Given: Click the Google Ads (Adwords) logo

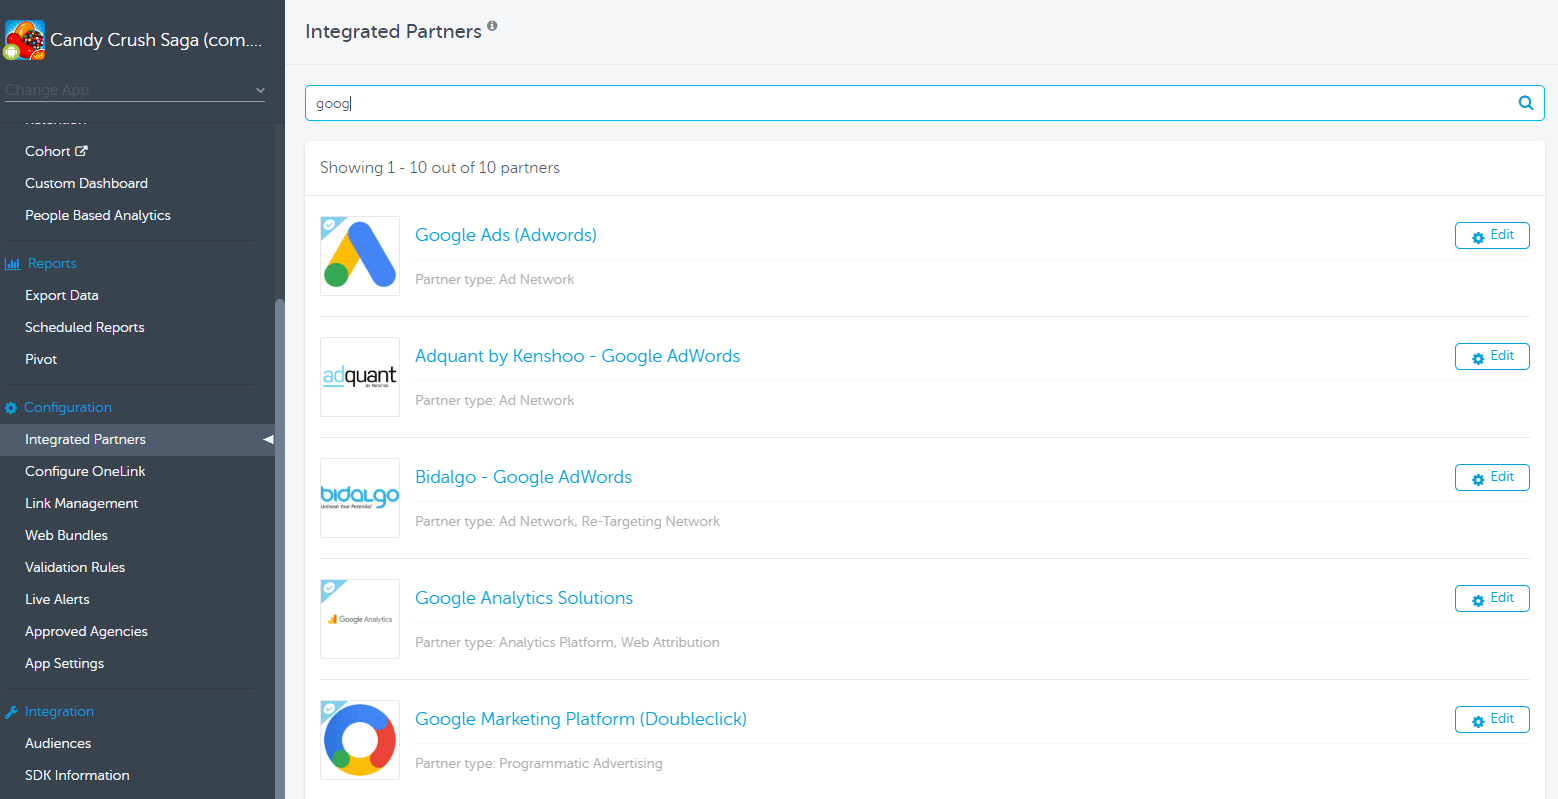Looking at the screenshot, I should click(360, 256).
